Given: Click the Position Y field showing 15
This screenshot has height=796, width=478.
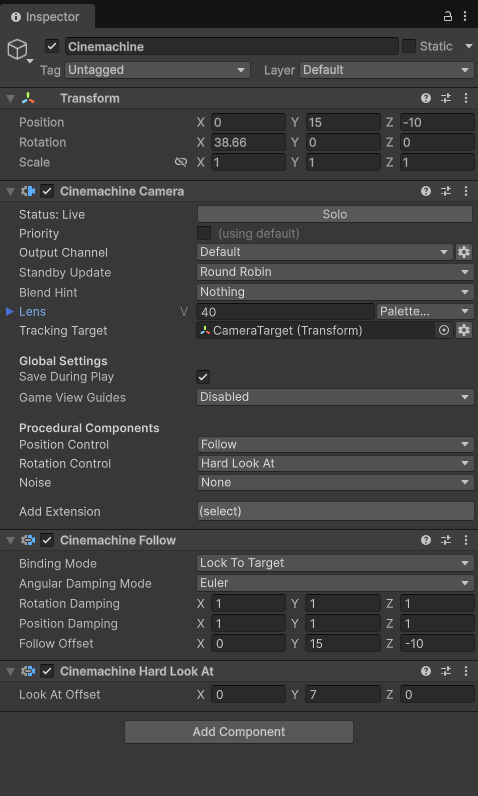Looking at the screenshot, I should point(343,122).
